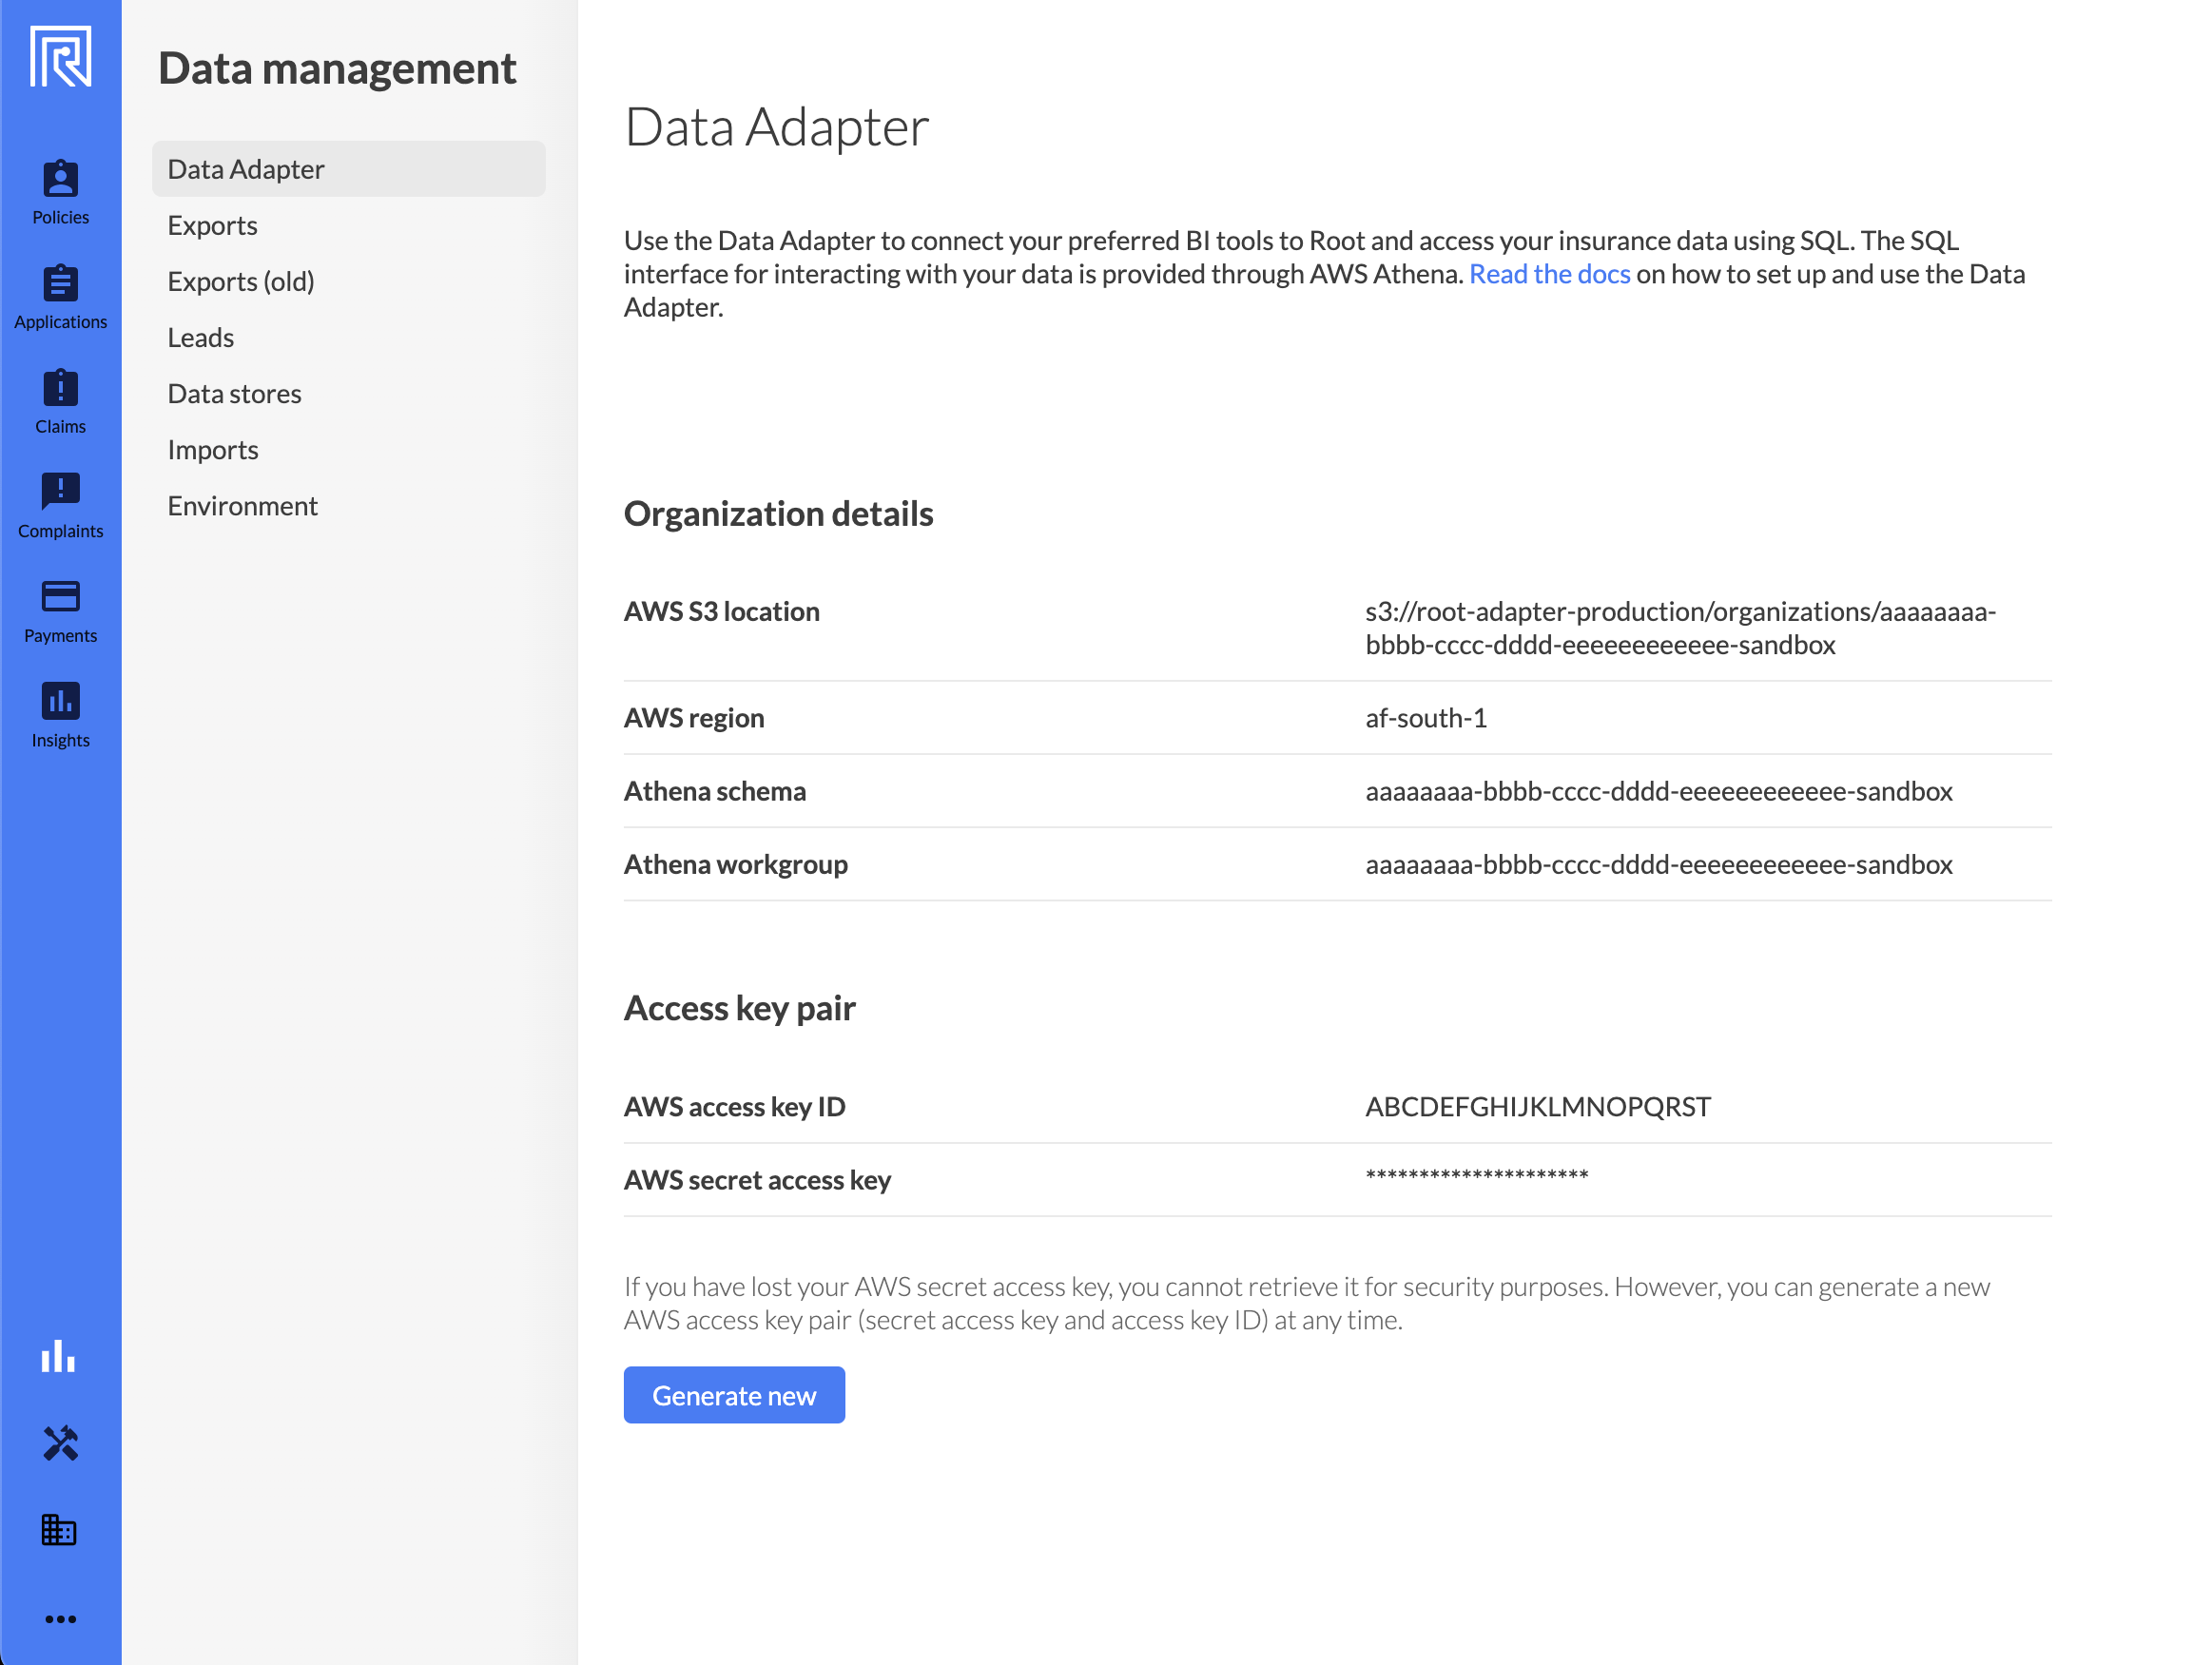Follow the Read the docs link
The image size is (2212, 1665).
[1549, 274]
